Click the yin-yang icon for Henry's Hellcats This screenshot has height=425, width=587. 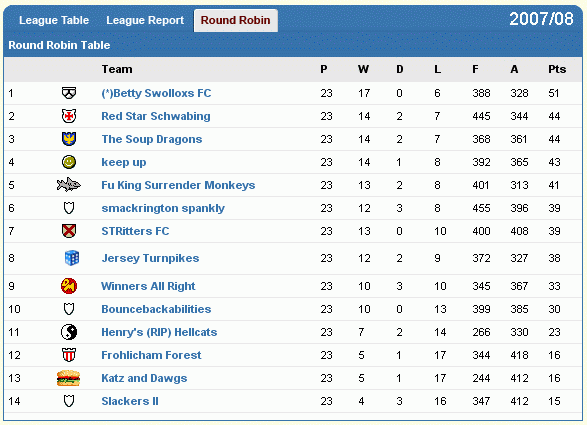(x=69, y=332)
